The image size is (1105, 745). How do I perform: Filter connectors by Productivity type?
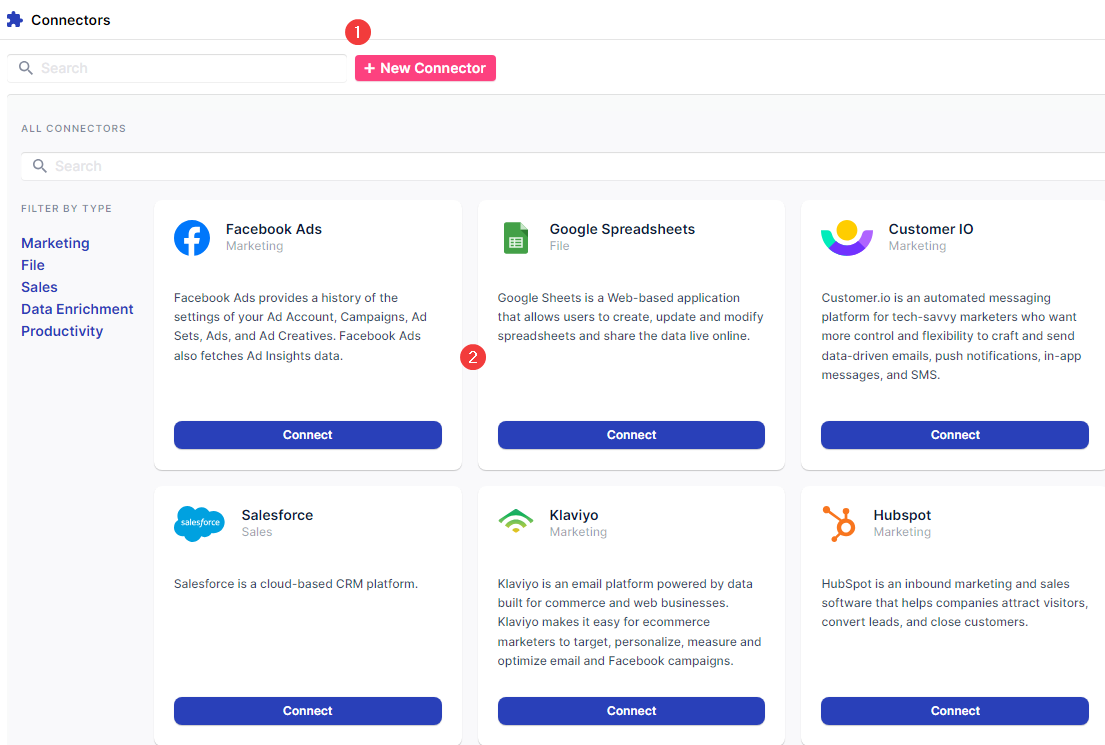(x=62, y=331)
